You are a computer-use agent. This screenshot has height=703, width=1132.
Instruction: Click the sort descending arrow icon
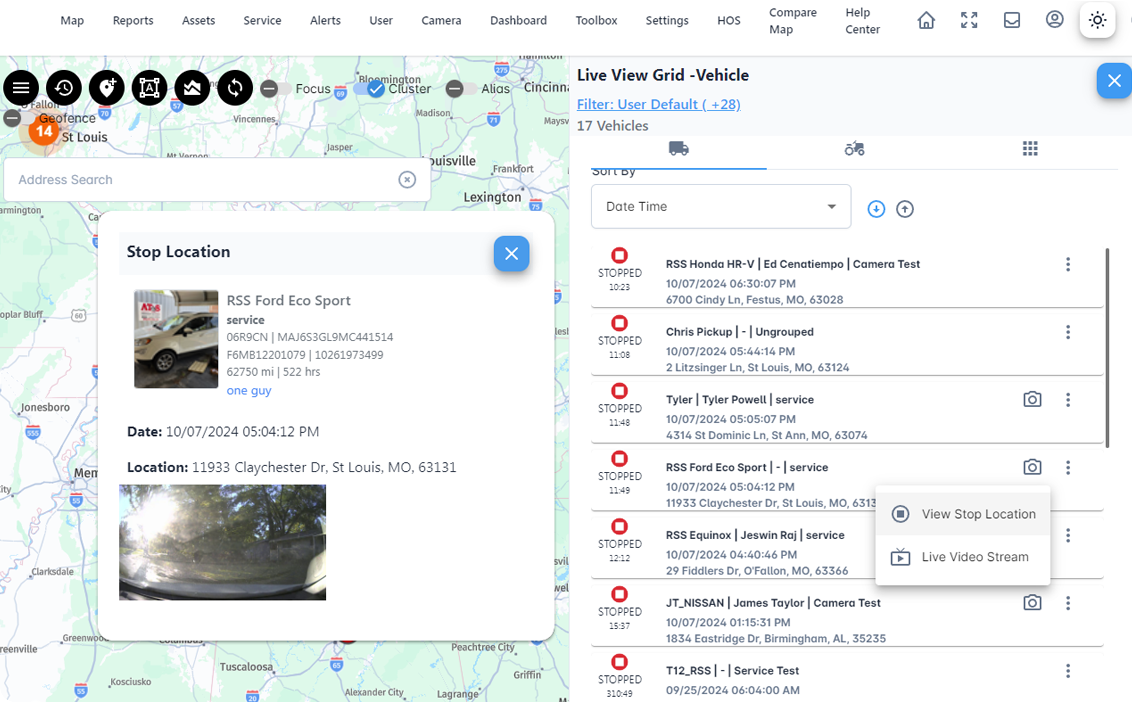[x=876, y=208]
